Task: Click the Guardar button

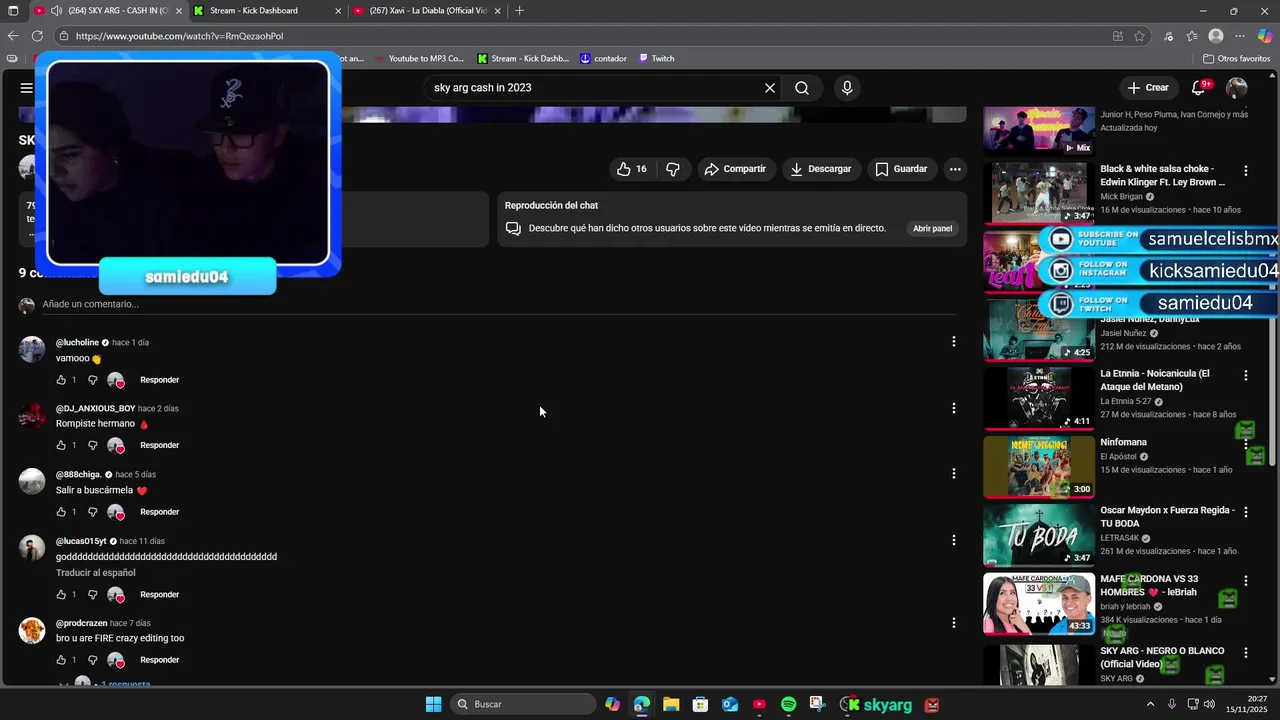Action: coord(902,169)
